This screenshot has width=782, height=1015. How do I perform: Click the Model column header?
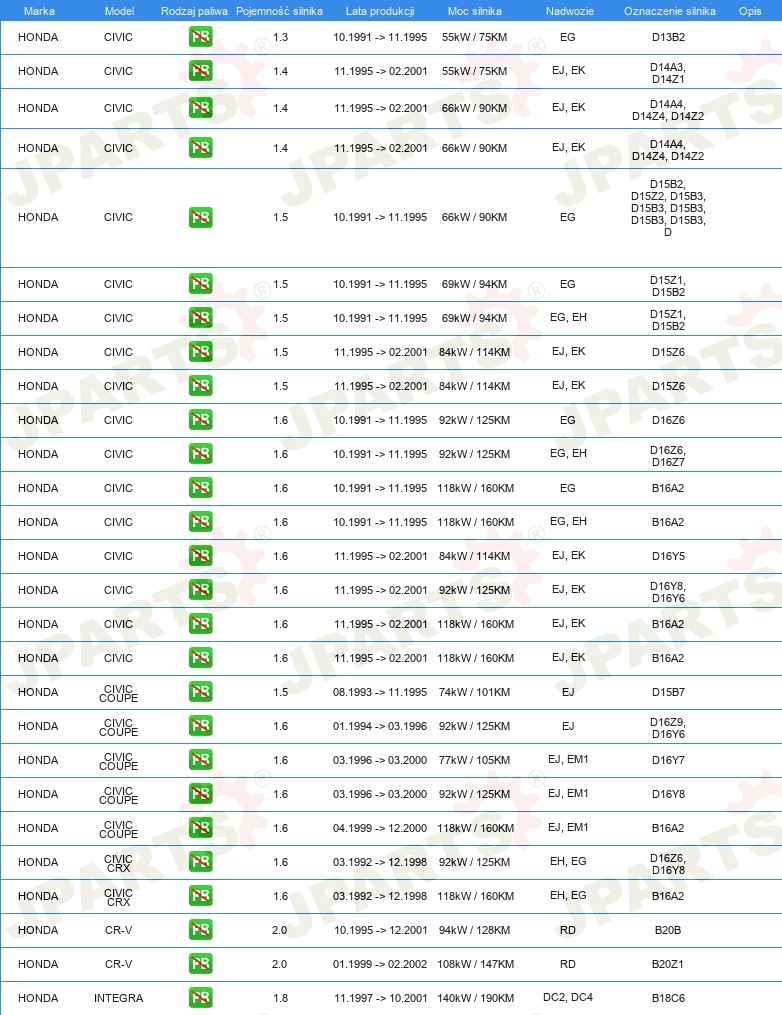119,11
